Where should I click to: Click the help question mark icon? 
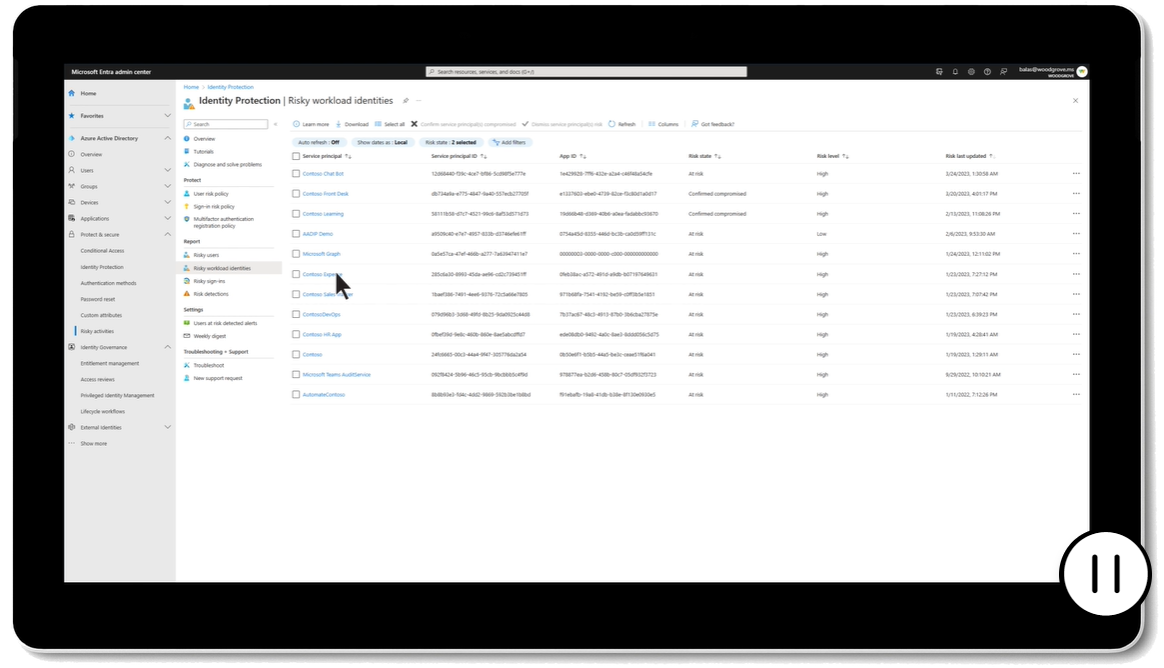[x=987, y=72]
